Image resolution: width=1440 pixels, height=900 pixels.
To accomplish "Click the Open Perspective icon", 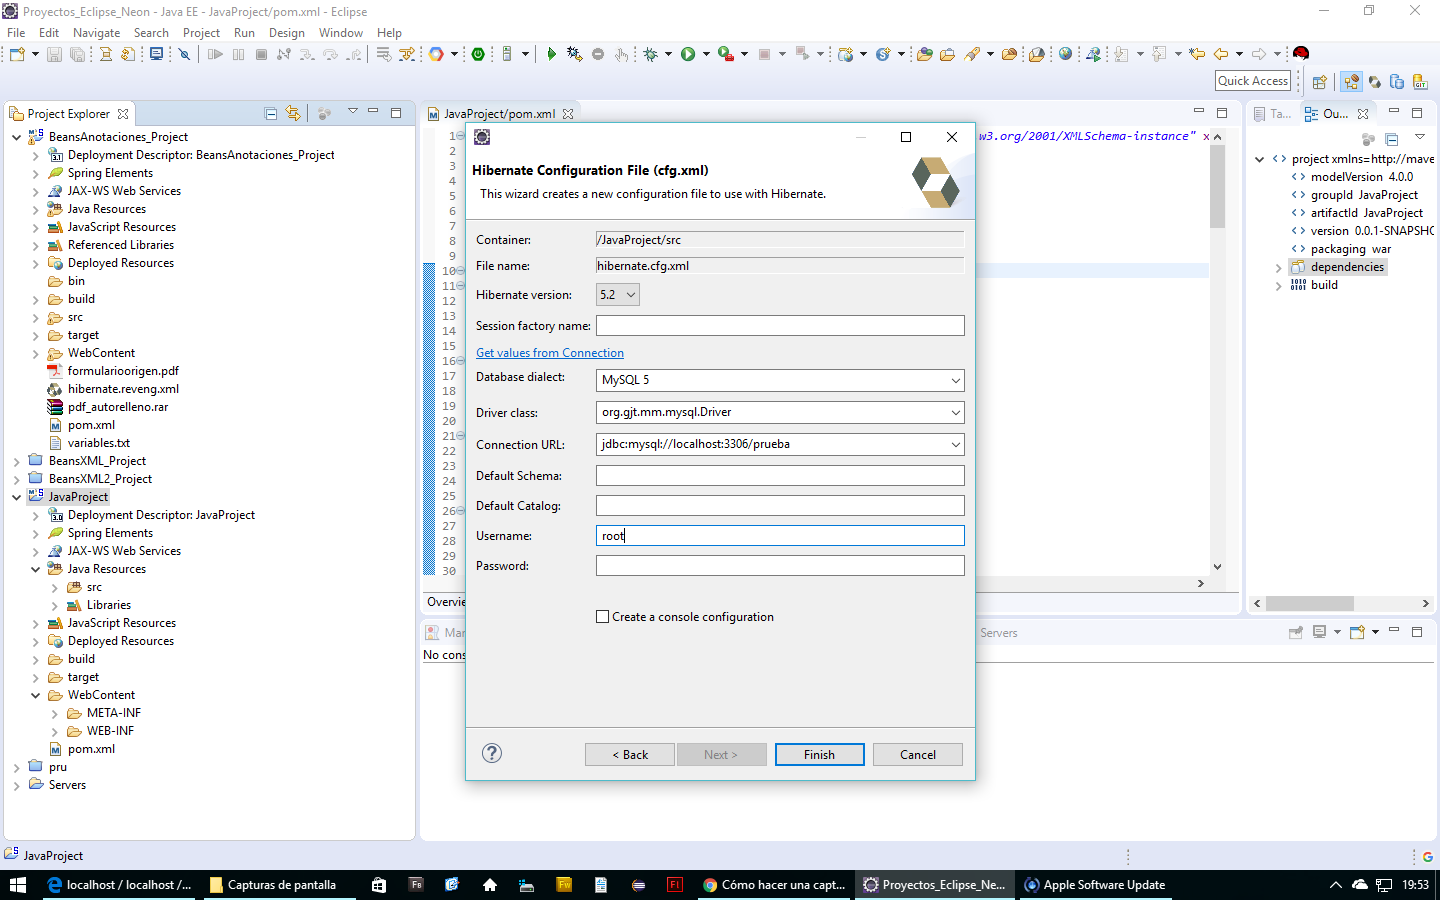I will pyautogui.click(x=1319, y=82).
